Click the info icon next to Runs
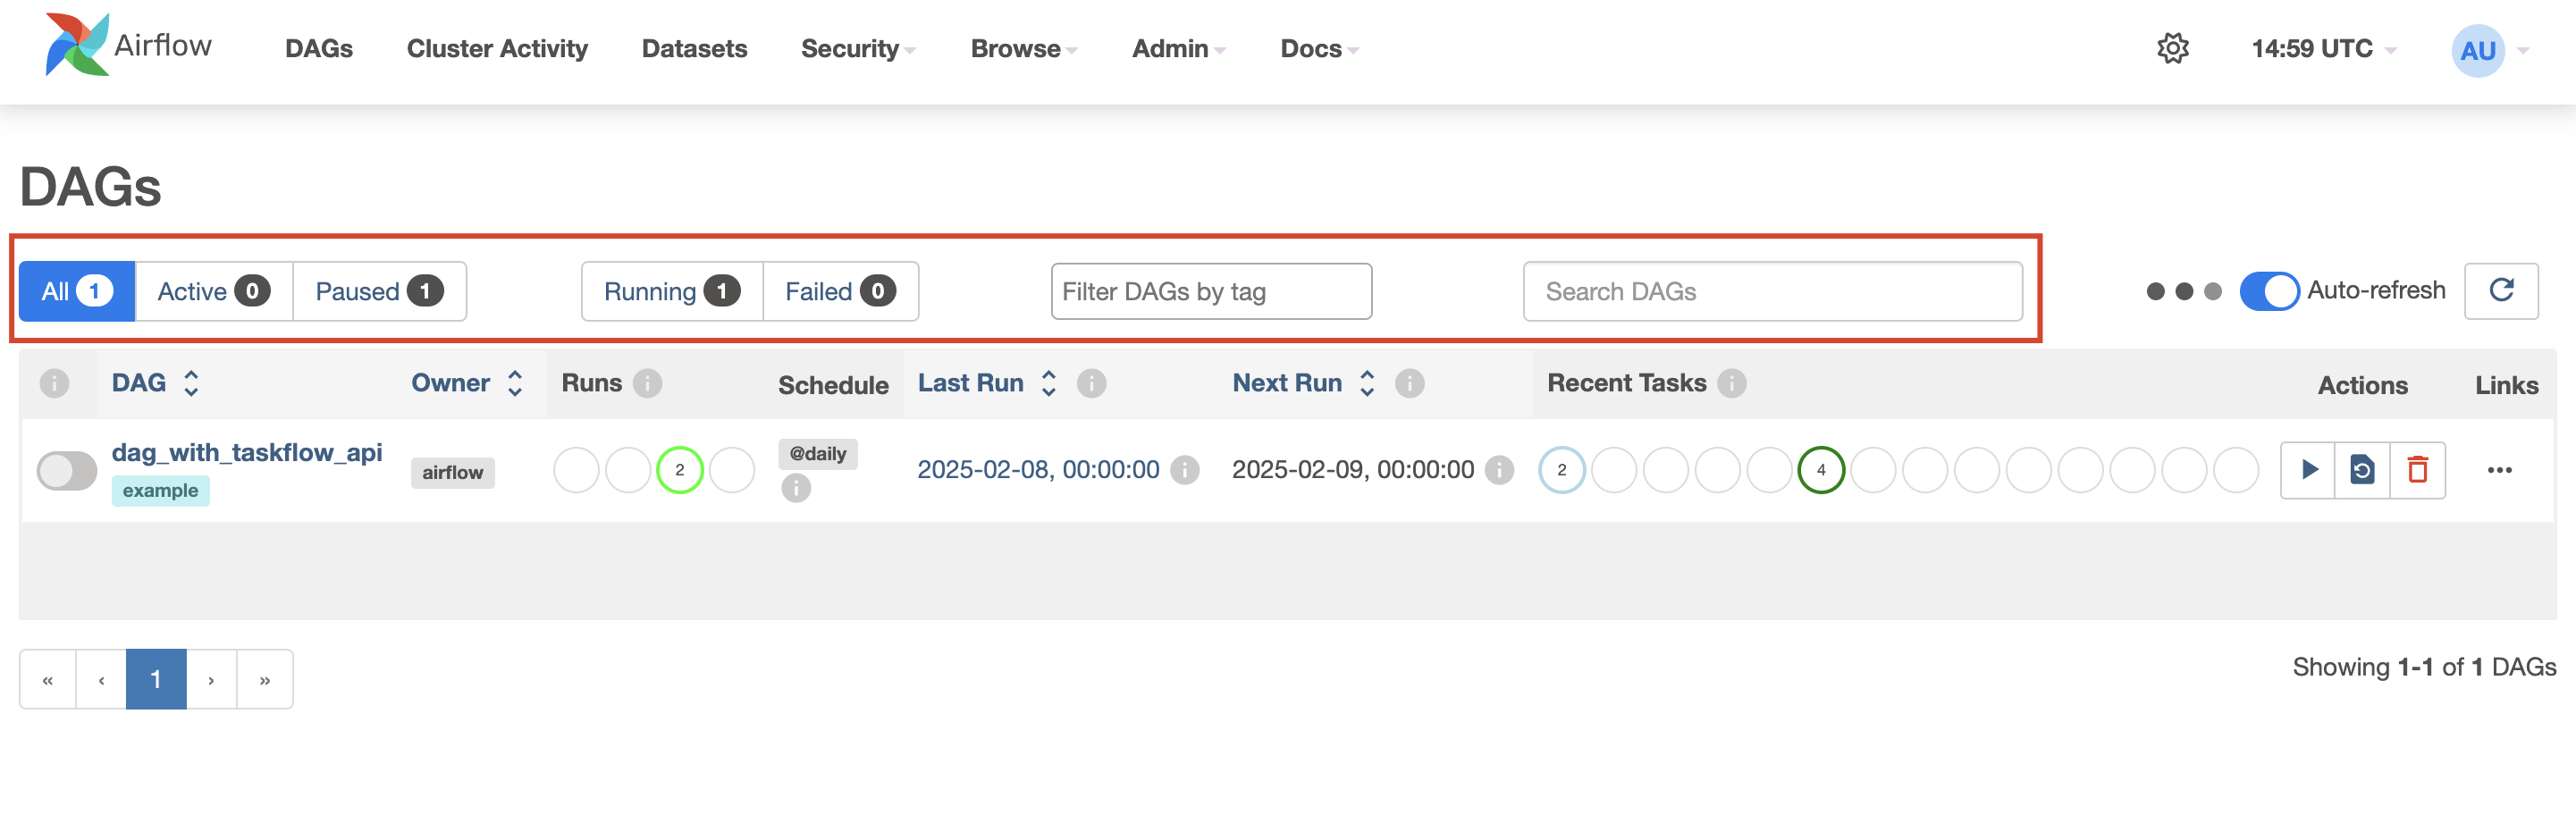Viewport: 2576px width, 840px height. click(x=648, y=383)
